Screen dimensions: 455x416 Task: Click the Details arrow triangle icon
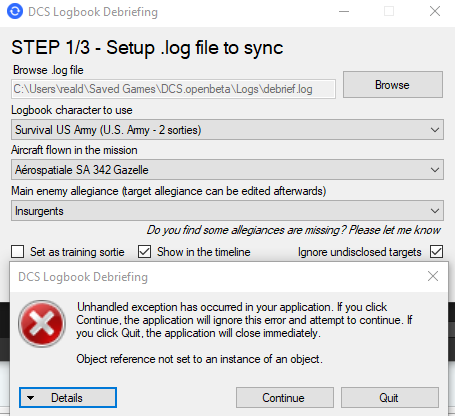(30, 398)
